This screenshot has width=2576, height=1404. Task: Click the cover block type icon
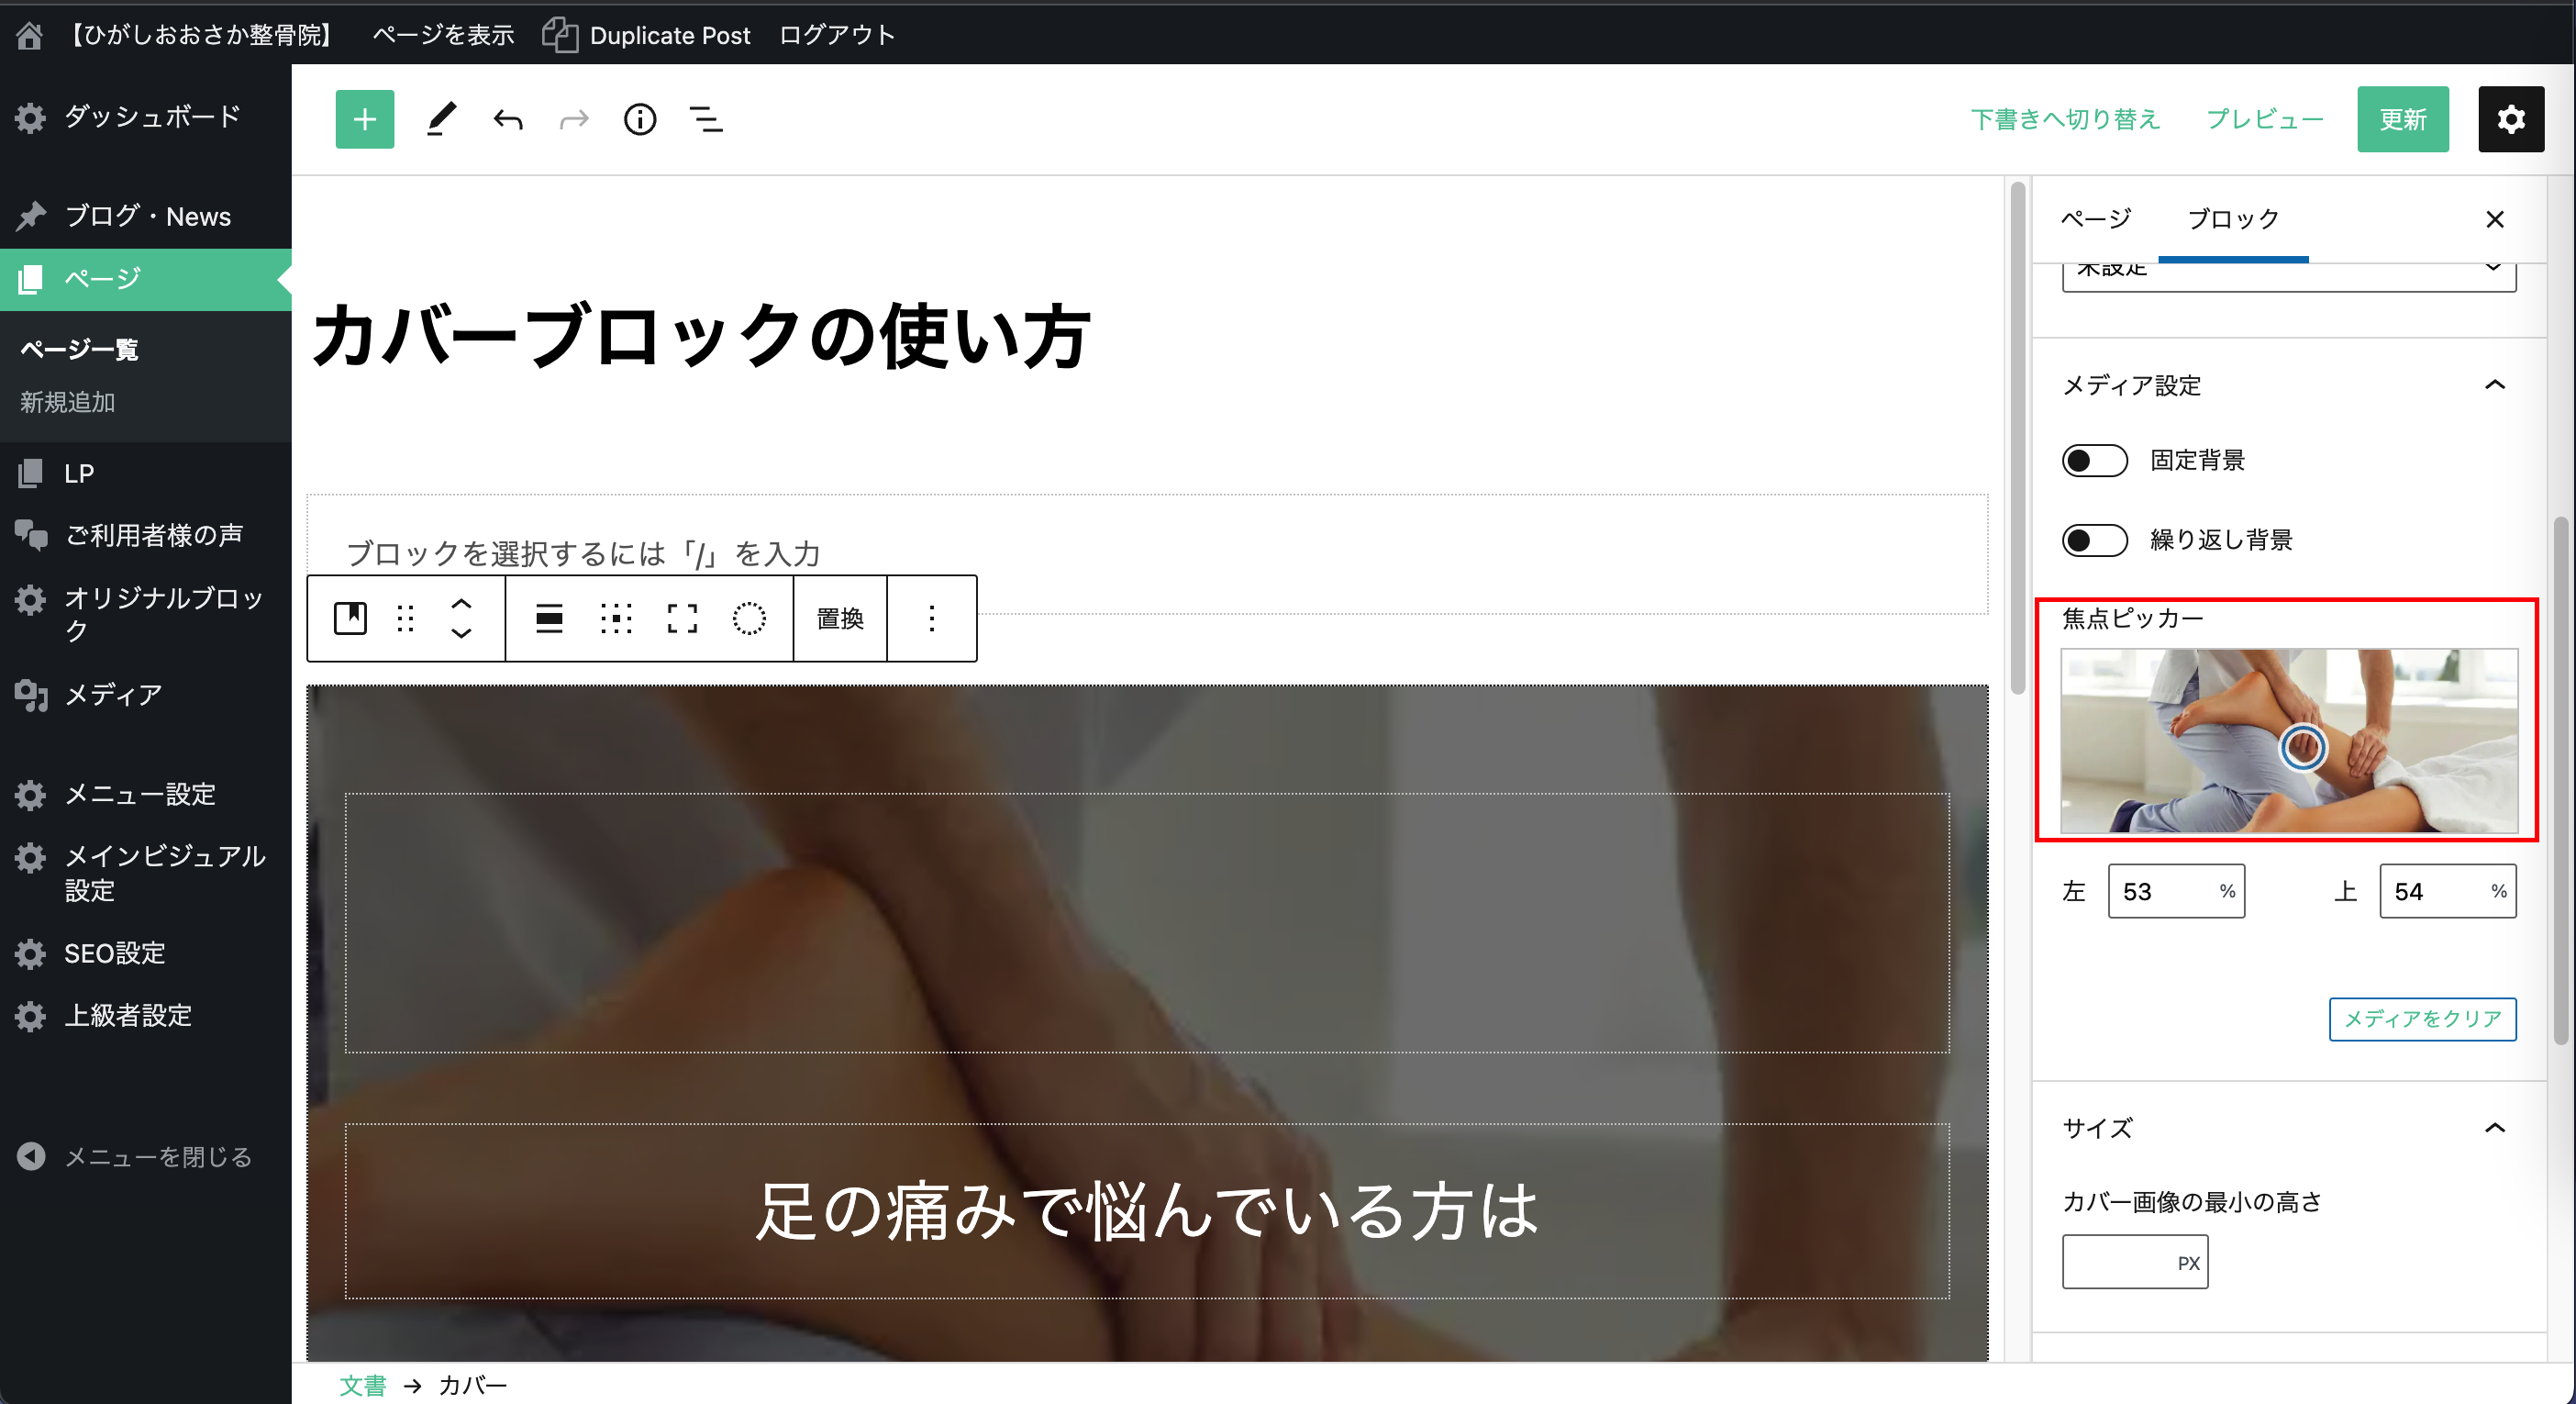[x=350, y=618]
